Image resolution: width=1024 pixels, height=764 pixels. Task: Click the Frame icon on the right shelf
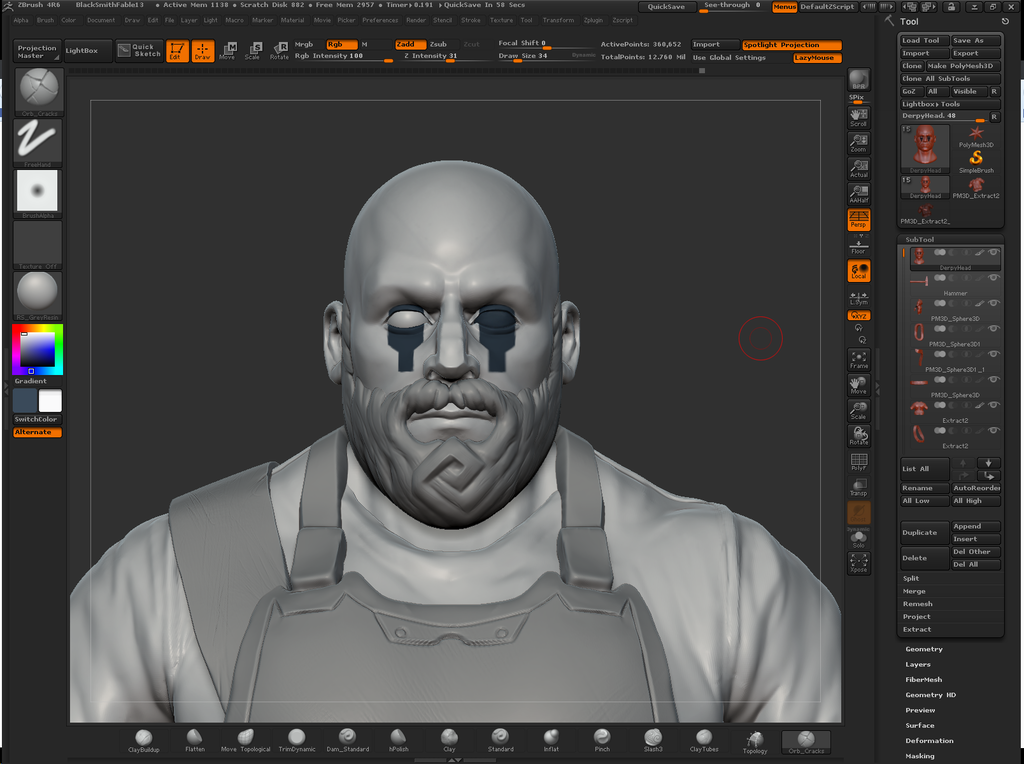click(x=858, y=360)
